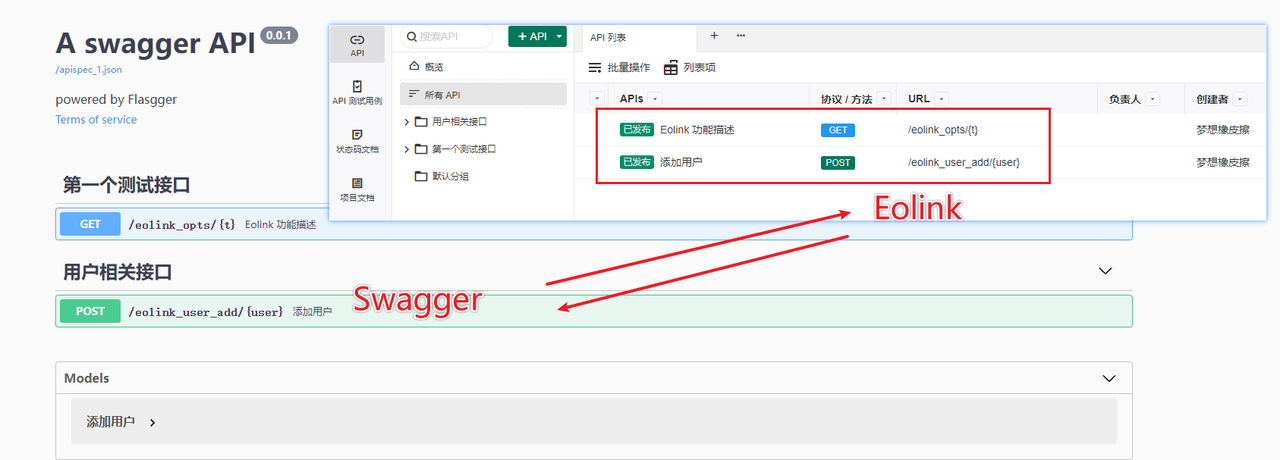The width and height of the screenshot is (1280, 460).
Task: Open the 添加用户 API row in Eolink
Action: [681, 162]
